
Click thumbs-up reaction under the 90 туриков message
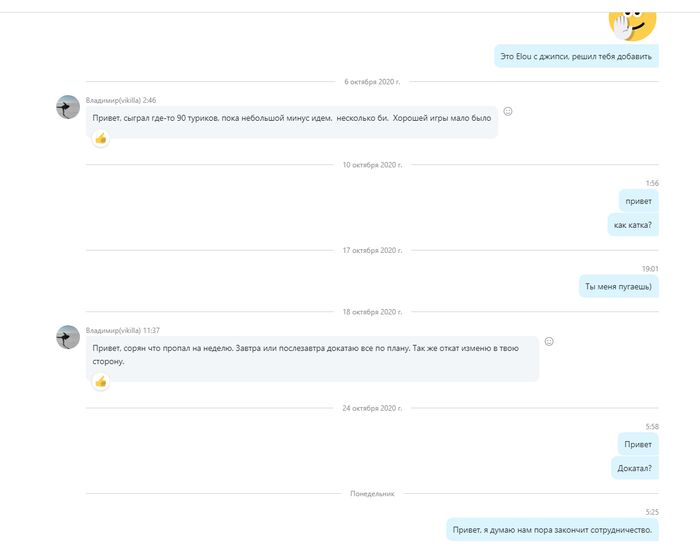pos(100,139)
